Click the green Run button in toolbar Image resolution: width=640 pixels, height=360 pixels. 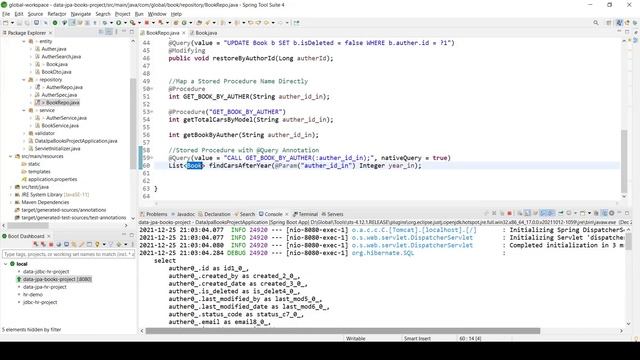point(118,23)
